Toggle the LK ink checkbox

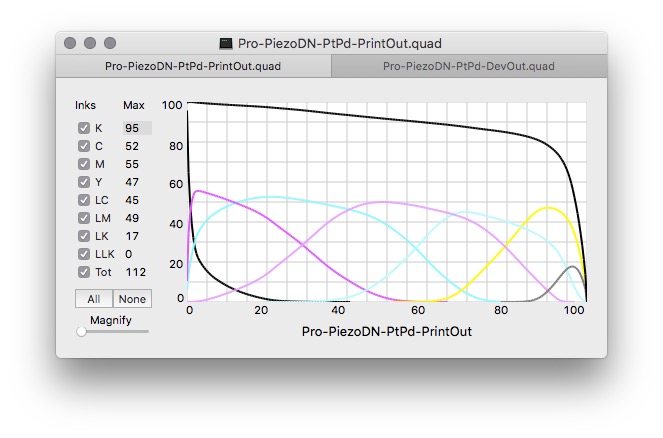pyautogui.click(x=84, y=236)
